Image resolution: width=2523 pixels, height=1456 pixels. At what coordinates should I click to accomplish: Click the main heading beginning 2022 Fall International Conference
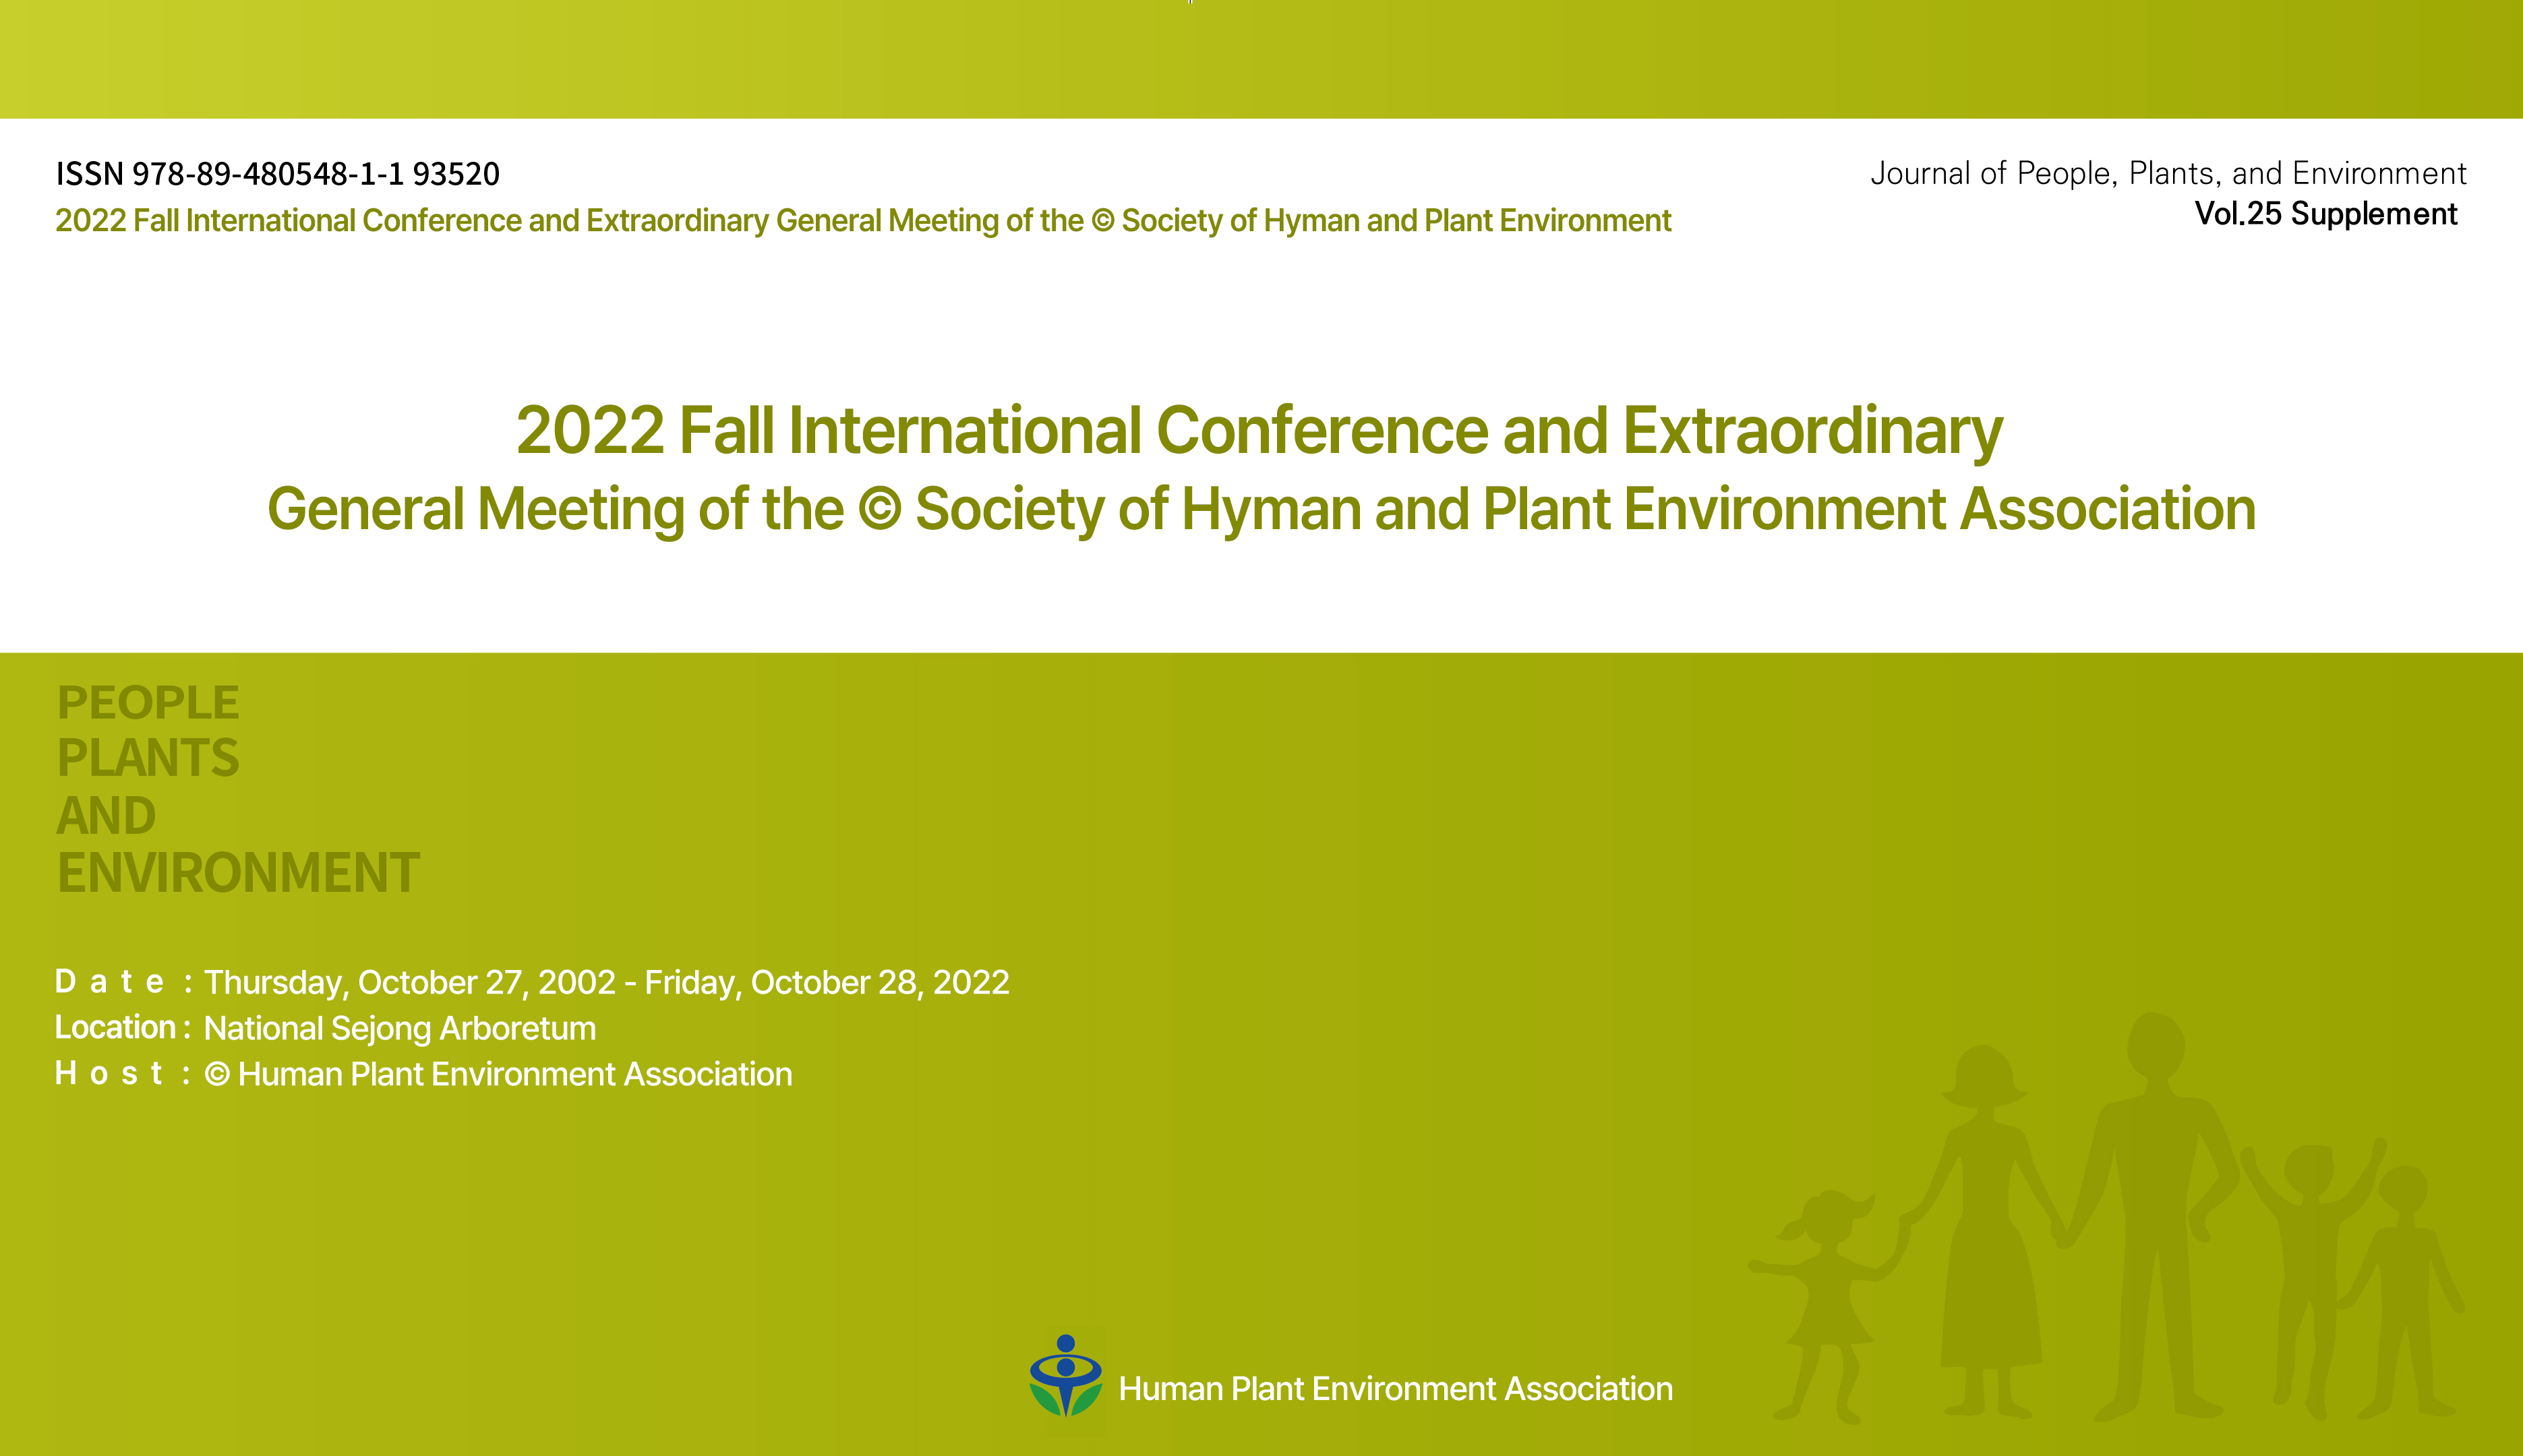pyautogui.click(x=1259, y=431)
